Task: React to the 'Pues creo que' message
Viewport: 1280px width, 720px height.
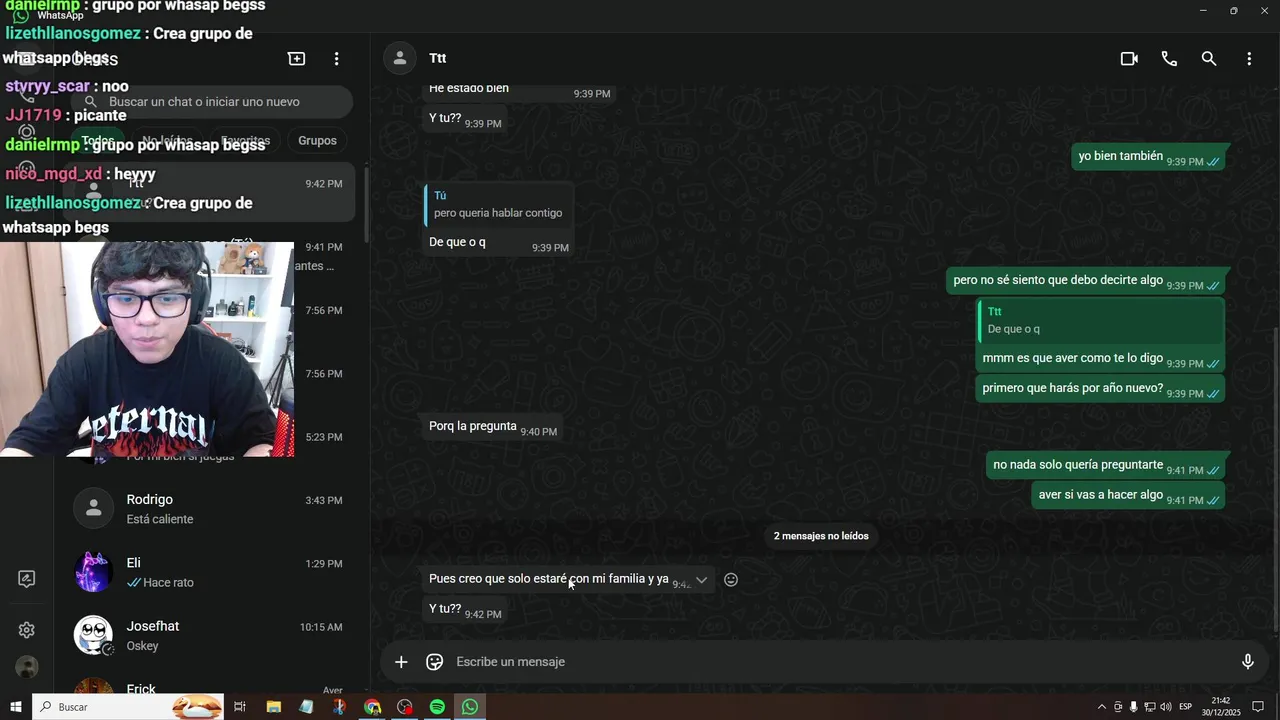Action: (x=731, y=580)
